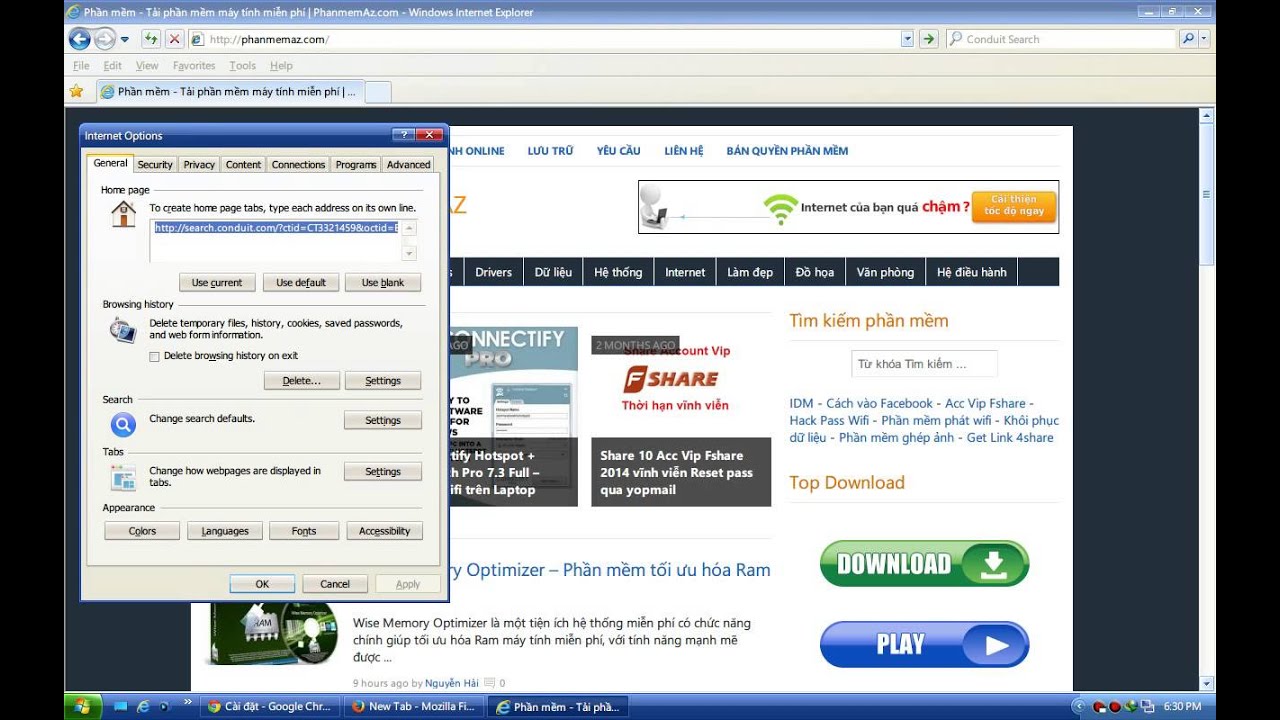This screenshot has height=720, width=1280.
Task: Open the Help menu
Action: (x=281, y=66)
